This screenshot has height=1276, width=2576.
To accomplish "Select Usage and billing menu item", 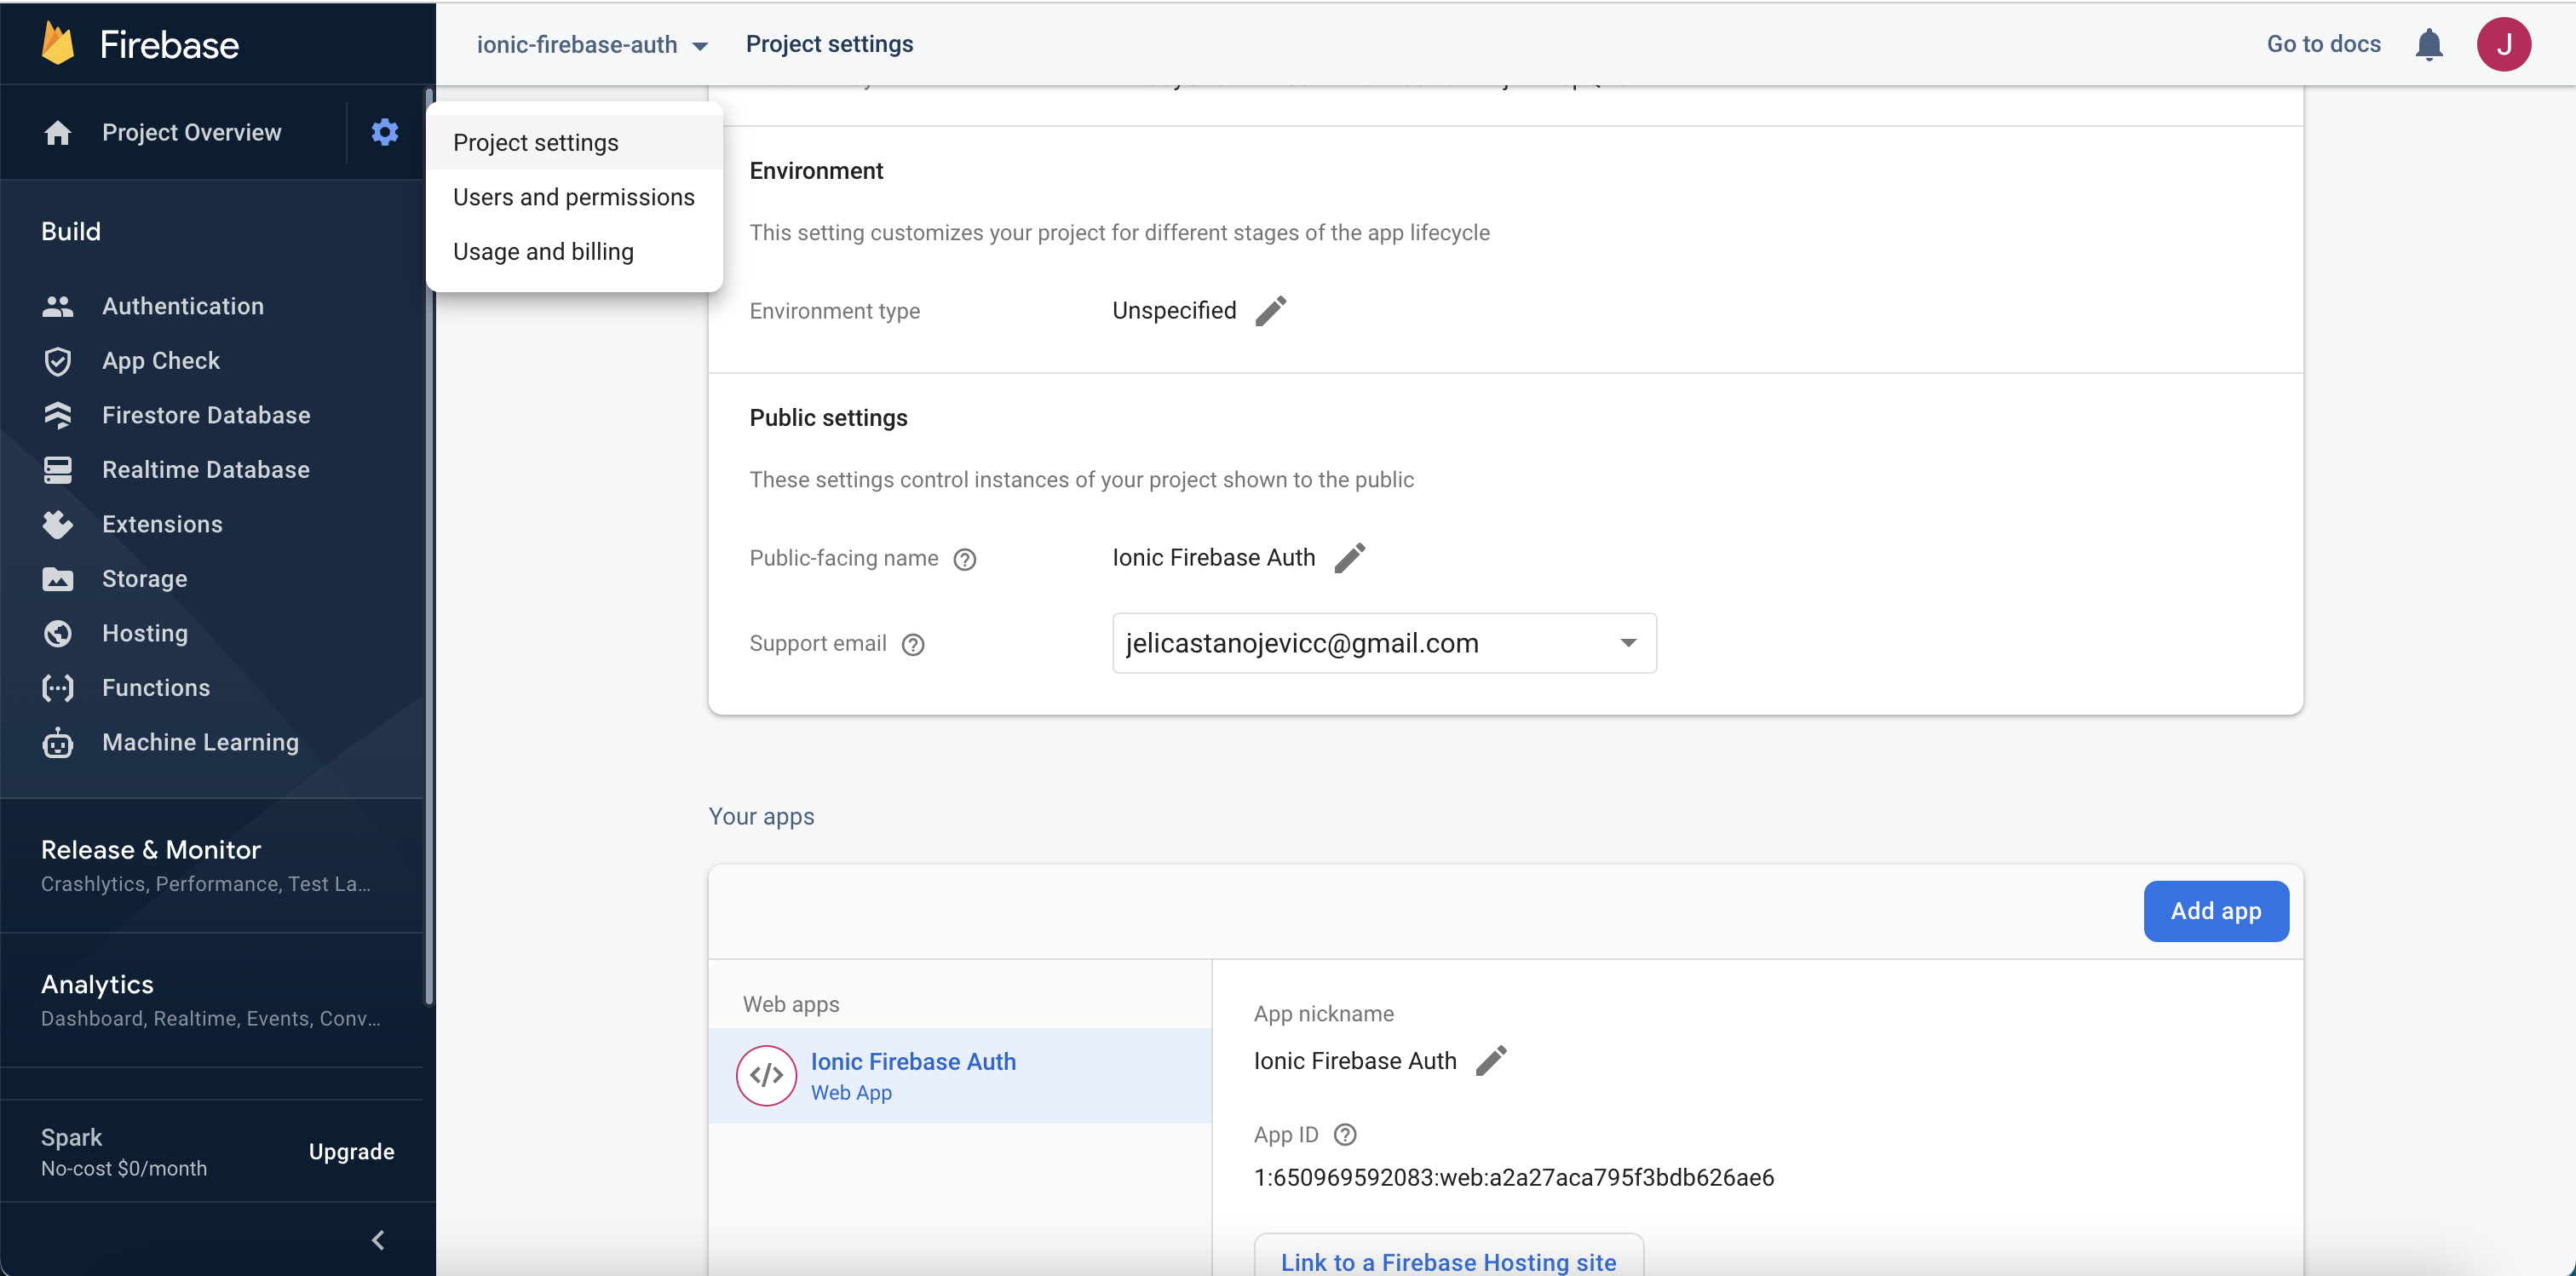I will tap(574, 252).
